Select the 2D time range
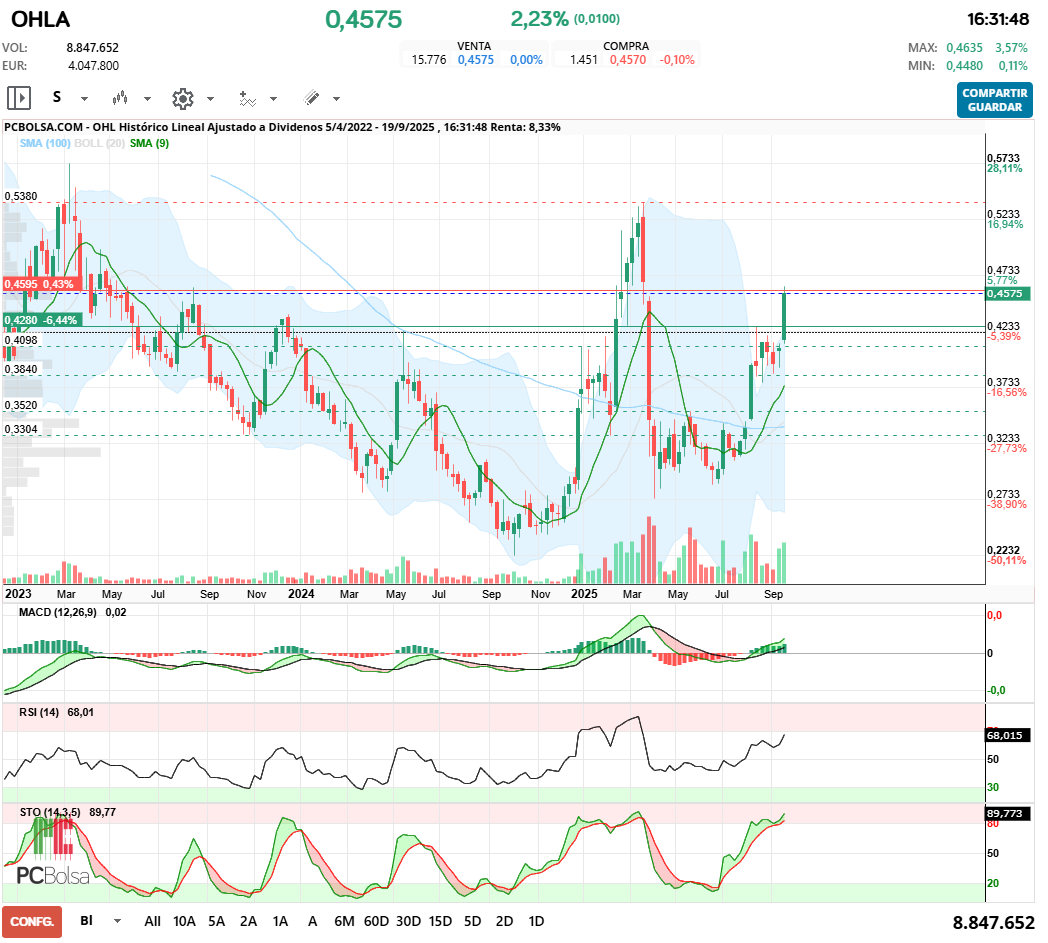This screenshot has height=943, width=1048. click(x=505, y=921)
